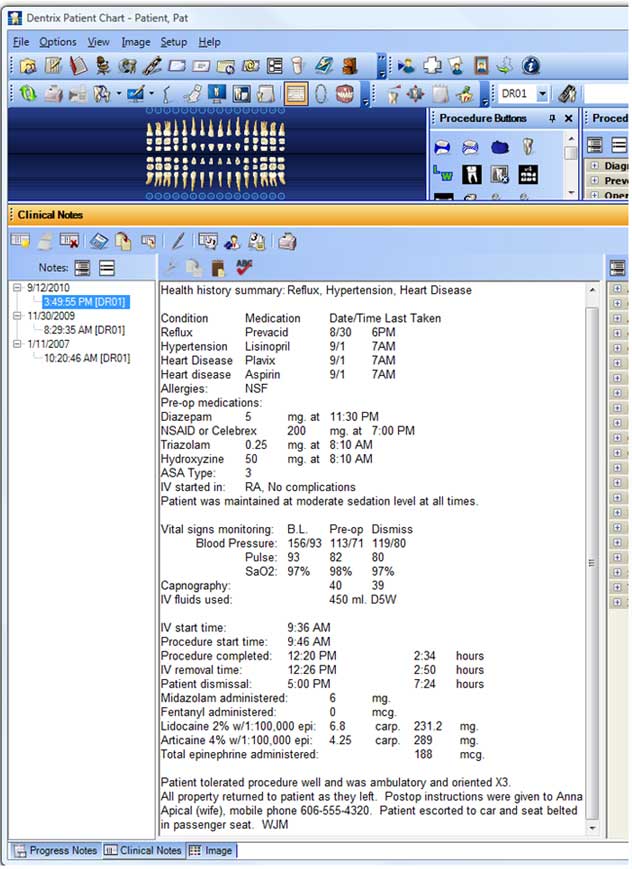Viewport: 632px width, 869px height.
Task: Select the 3:49:55 PM [DR01] note
Action: click(85, 302)
